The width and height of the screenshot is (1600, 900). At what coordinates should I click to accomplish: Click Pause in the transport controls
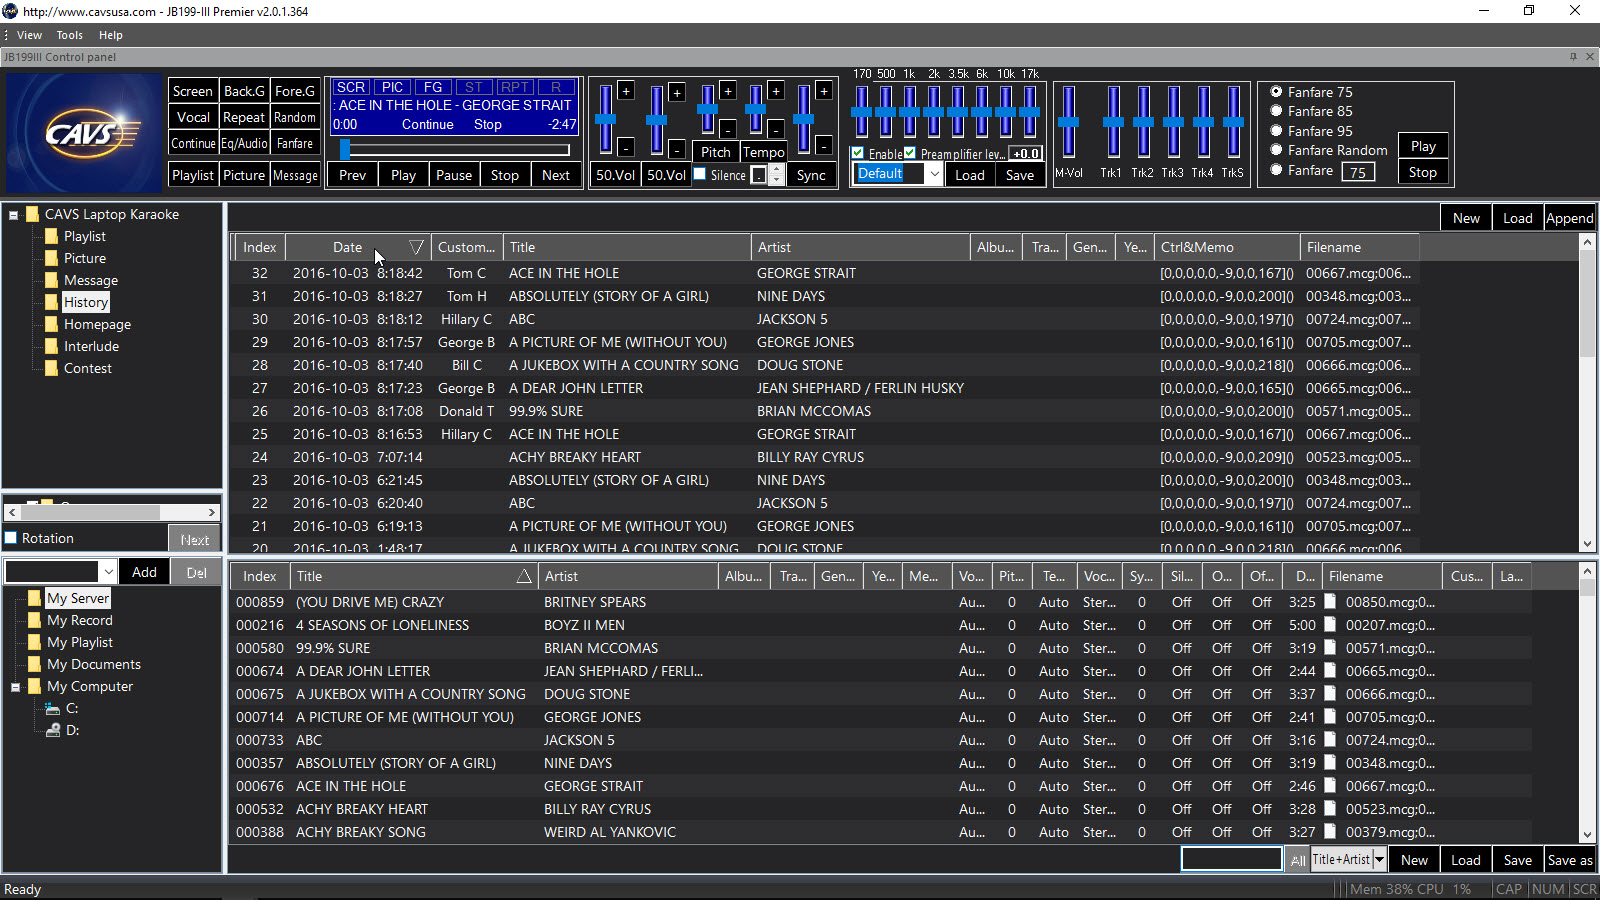pos(454,175)
